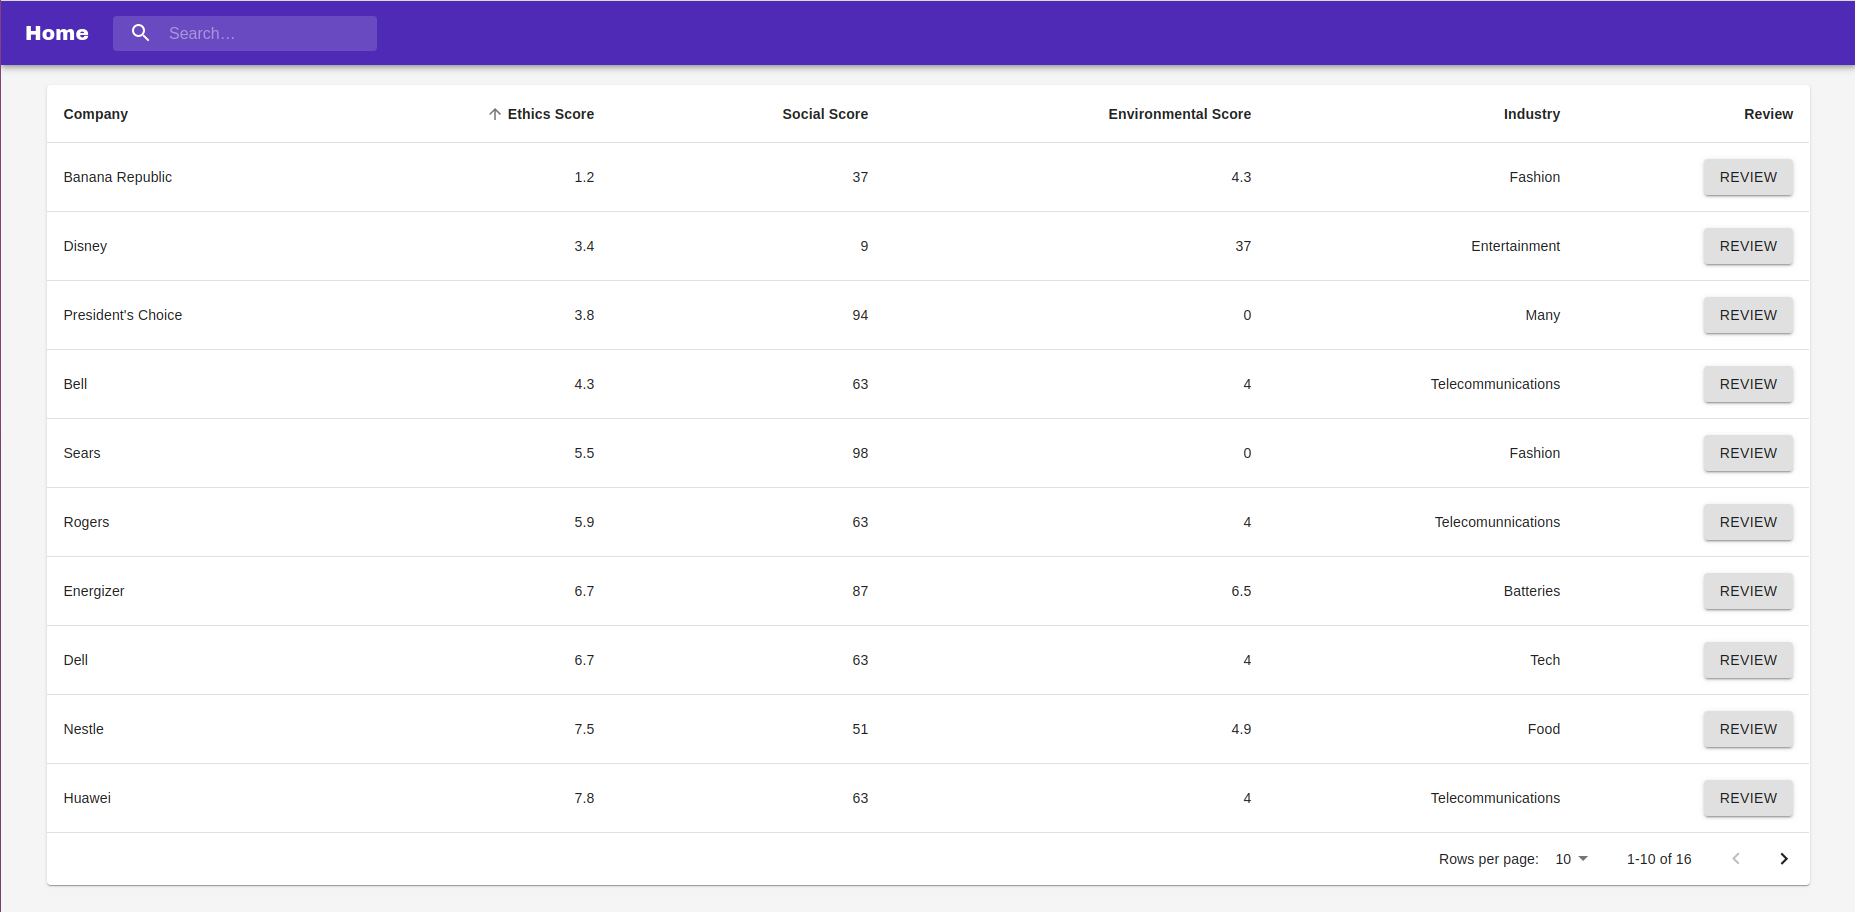
Task: Review the Rogers row
Action: [1748, 522]
